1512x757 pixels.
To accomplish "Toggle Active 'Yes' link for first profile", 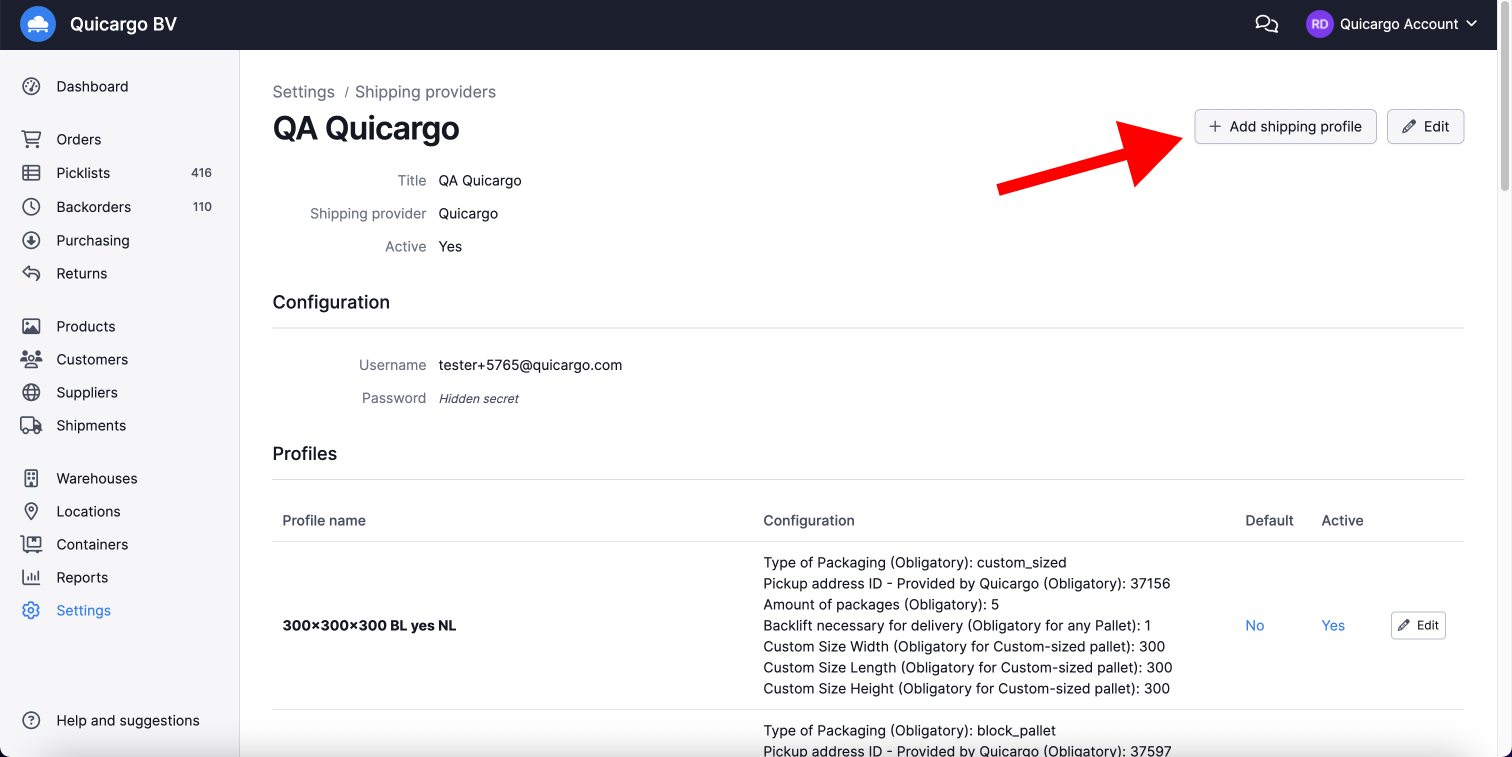I will click(1332, 626).
